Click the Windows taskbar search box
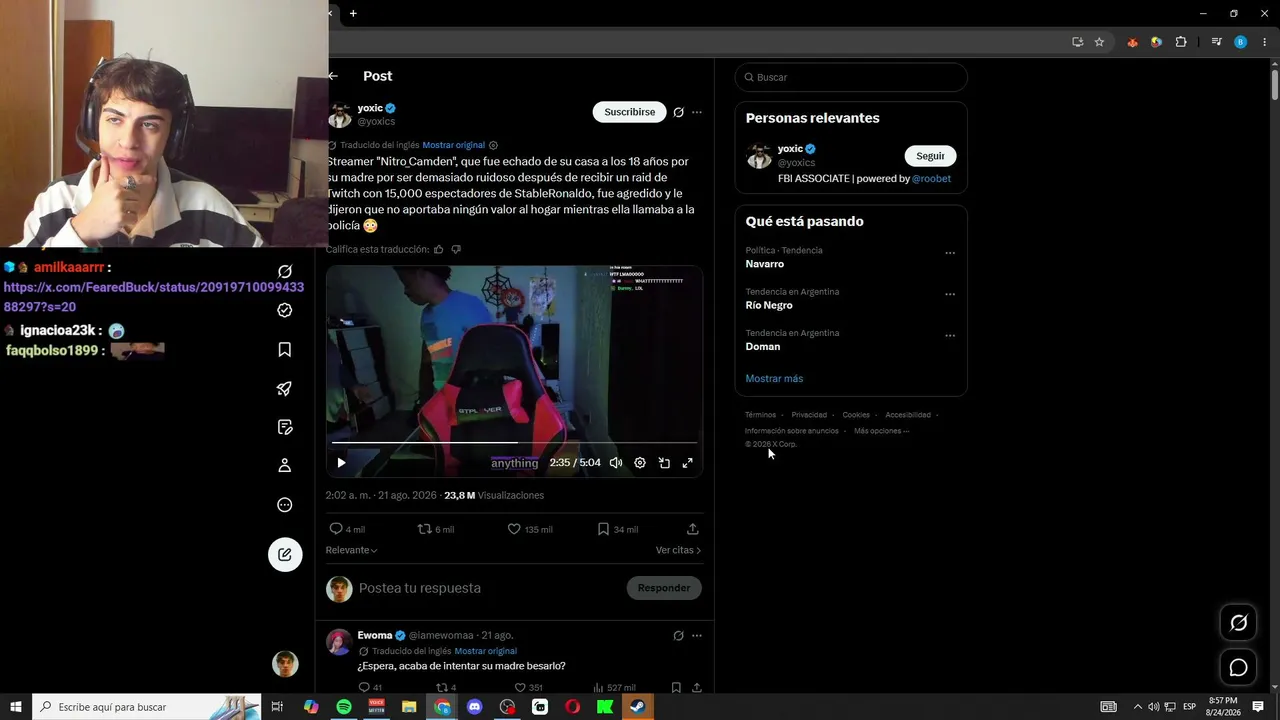 (x=147, y=707)
